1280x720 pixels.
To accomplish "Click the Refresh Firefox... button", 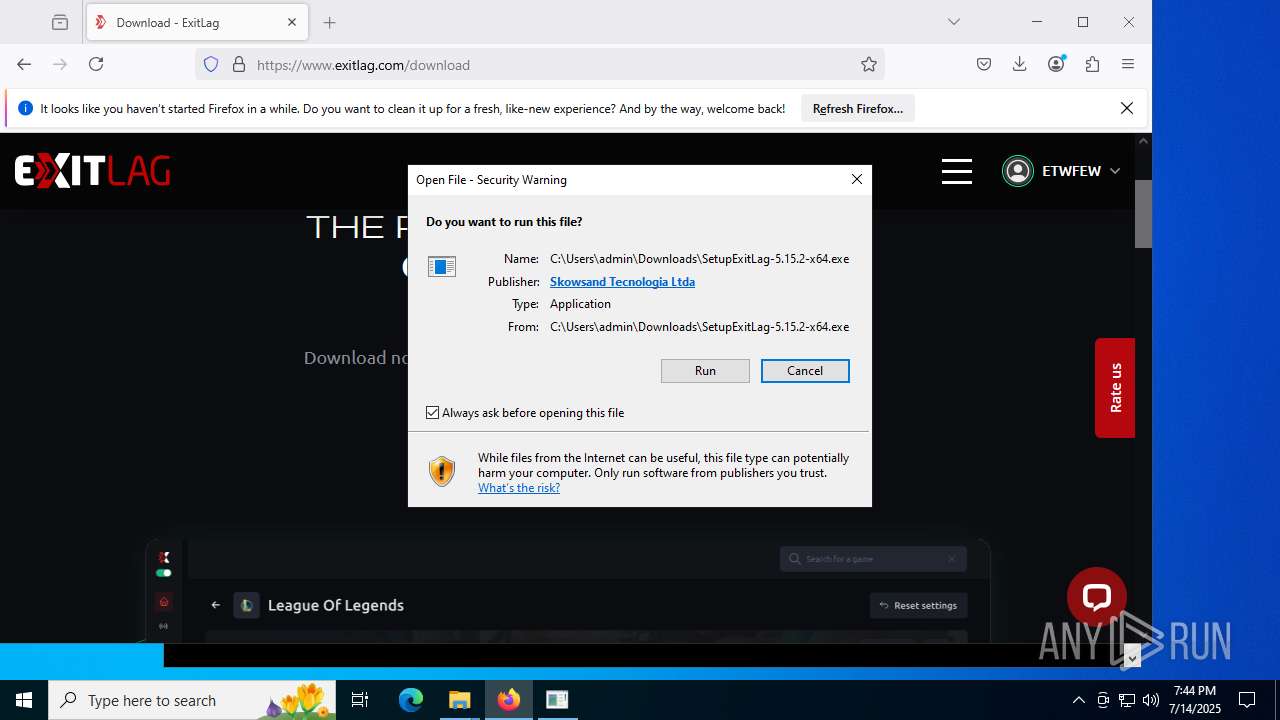I will pyautogui.click(x=858, y=109).
